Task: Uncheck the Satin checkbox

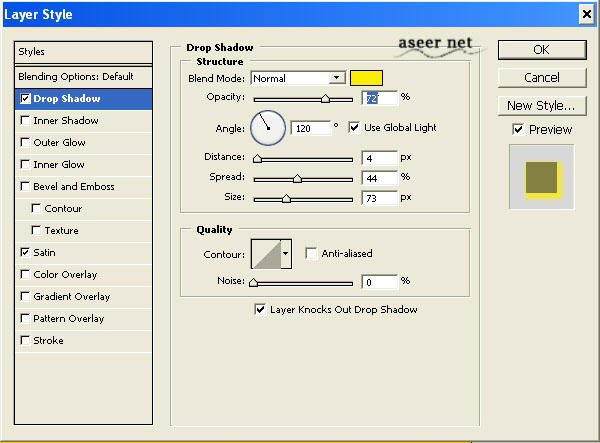Action: 25,252
